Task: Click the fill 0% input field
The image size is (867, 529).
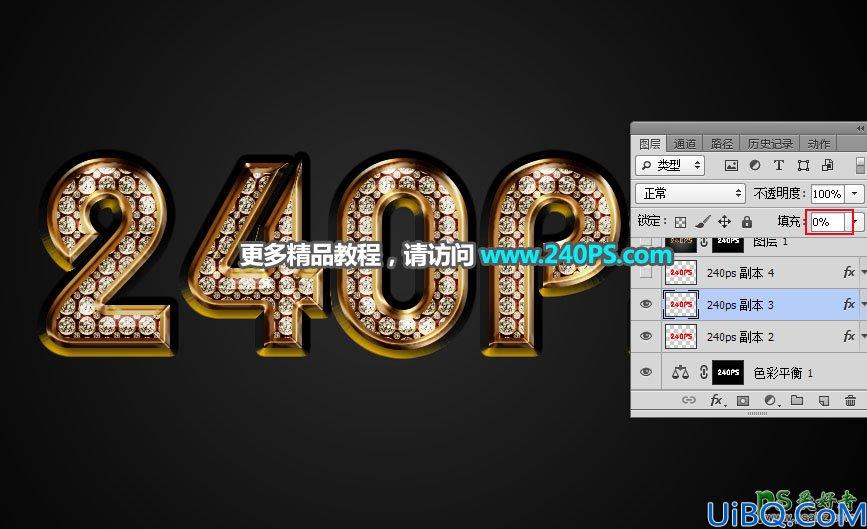Action: tap(828, 222)
